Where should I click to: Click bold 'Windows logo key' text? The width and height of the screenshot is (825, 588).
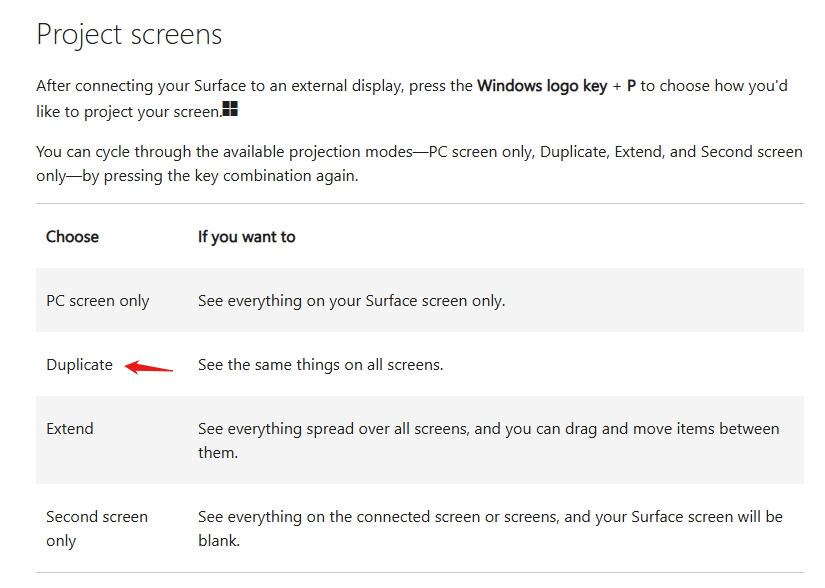click(542, 86)
